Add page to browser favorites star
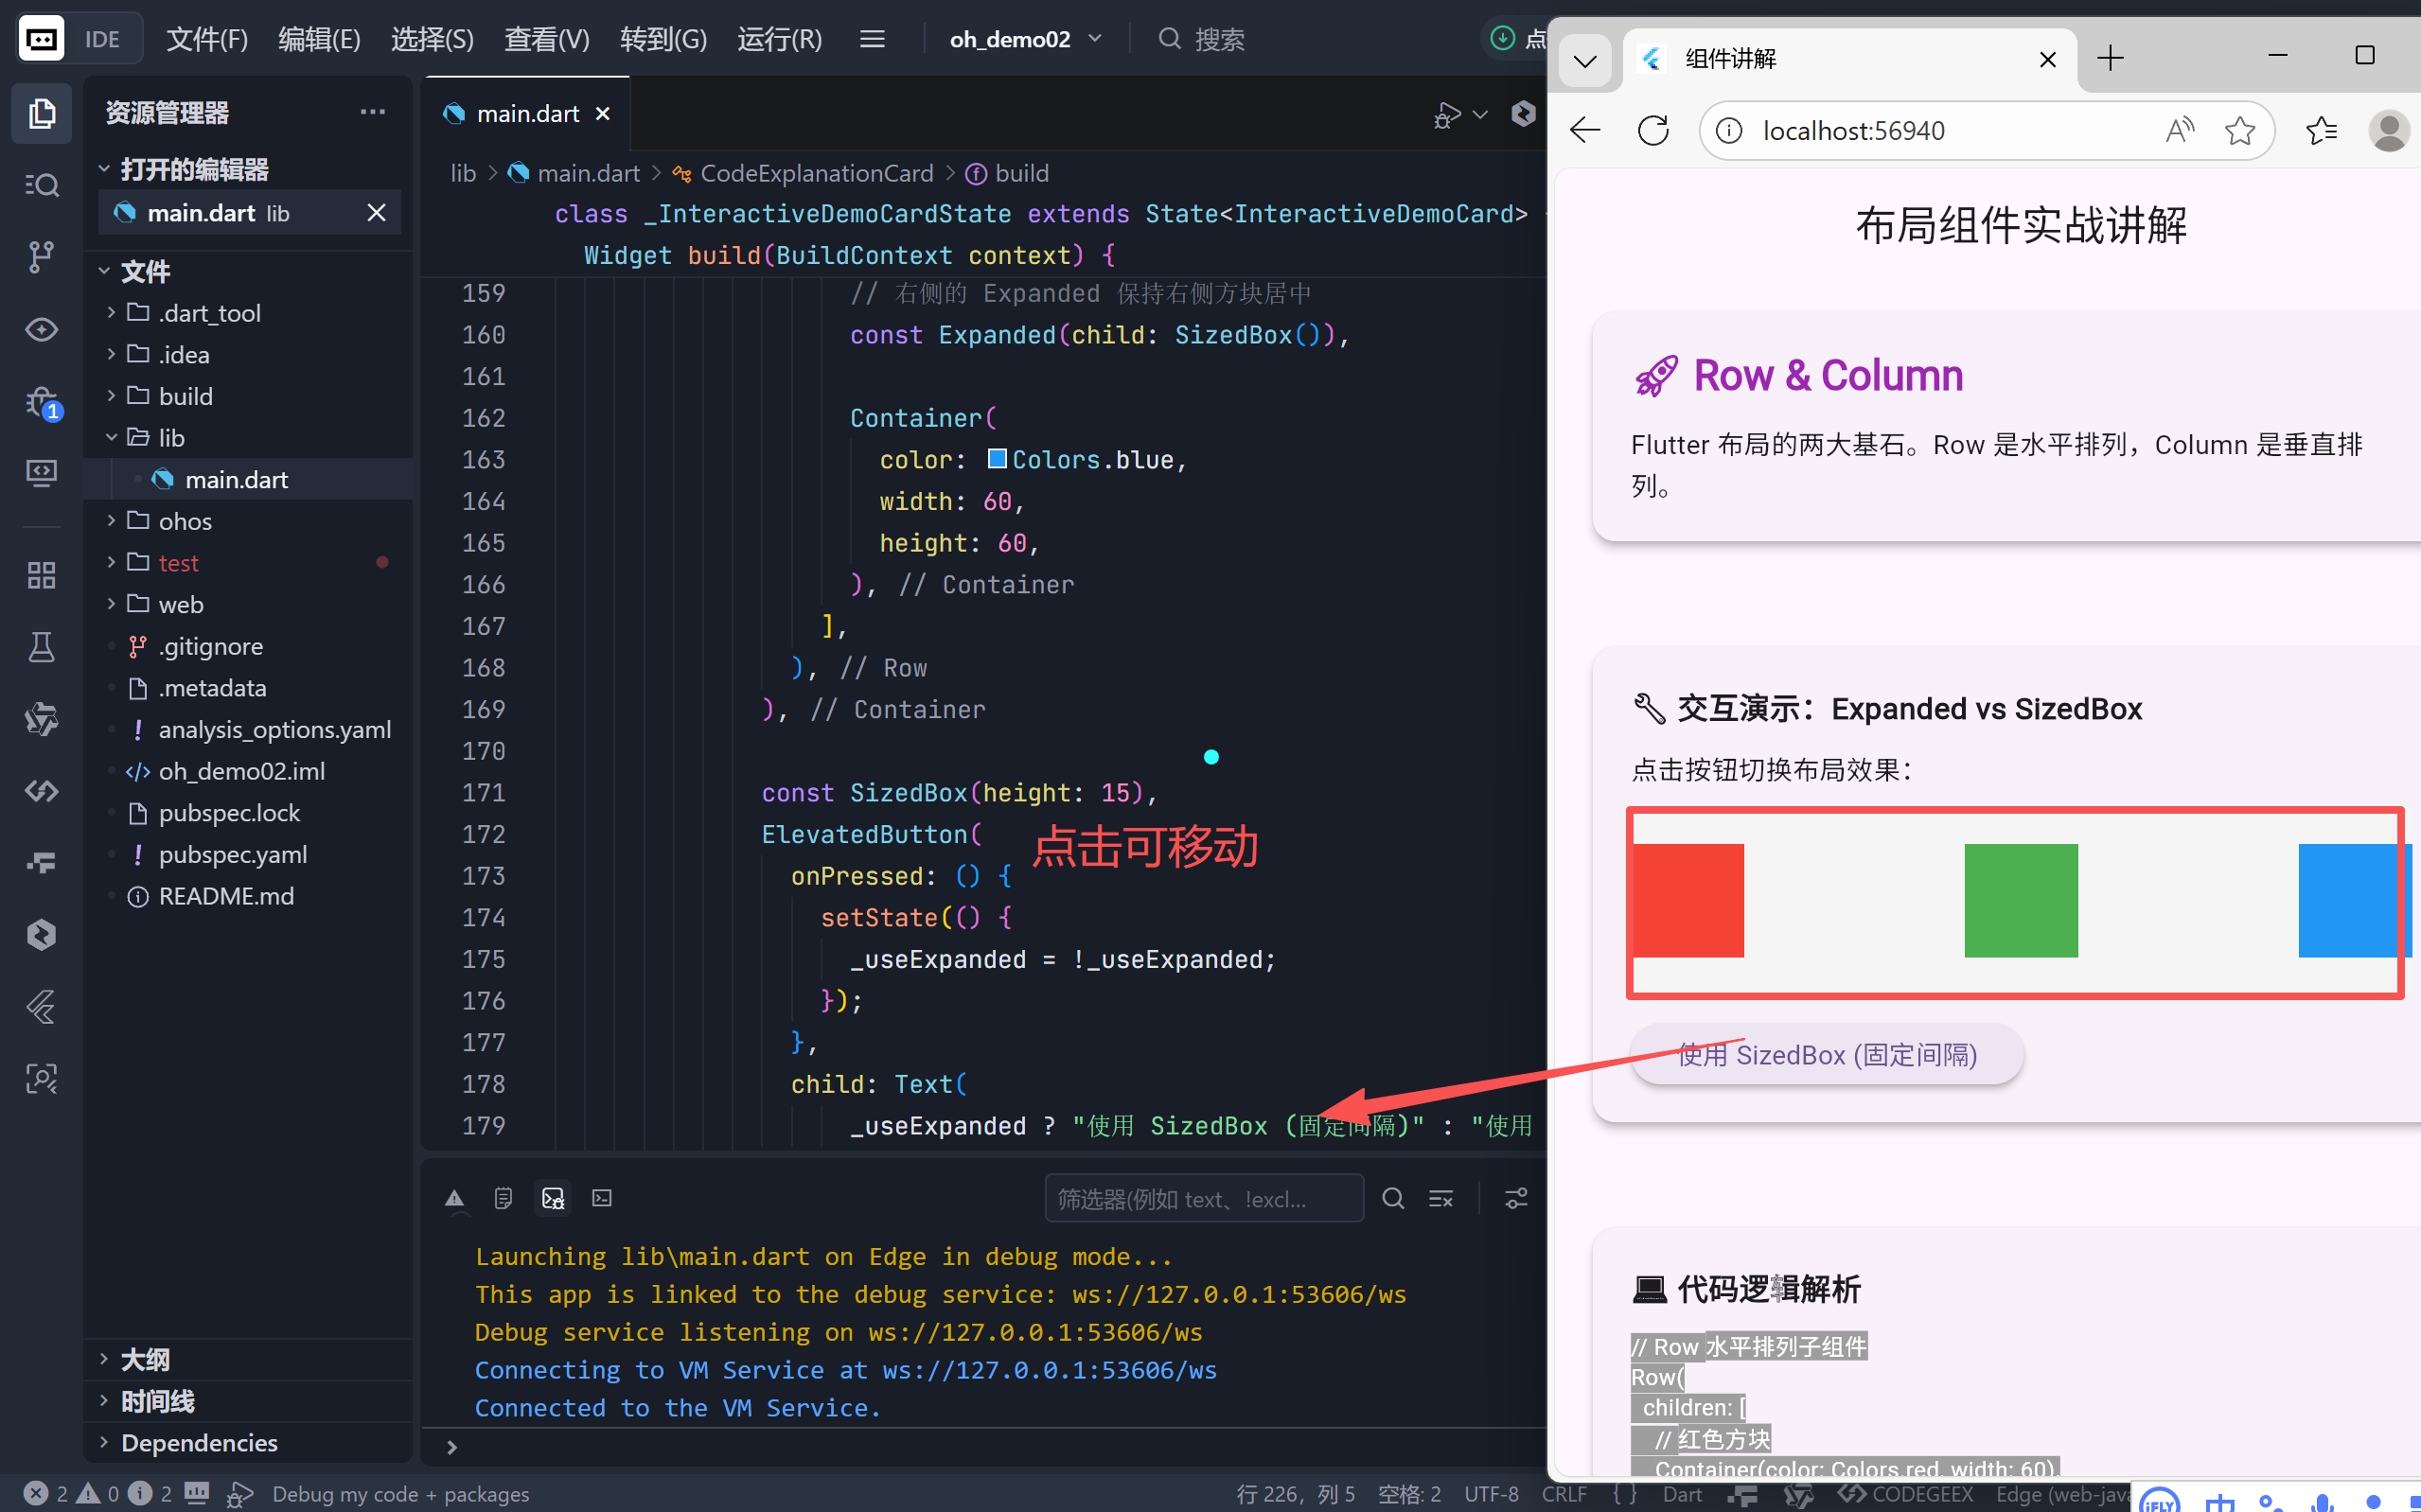2421x1512 pixels. tap(2239, 131)
